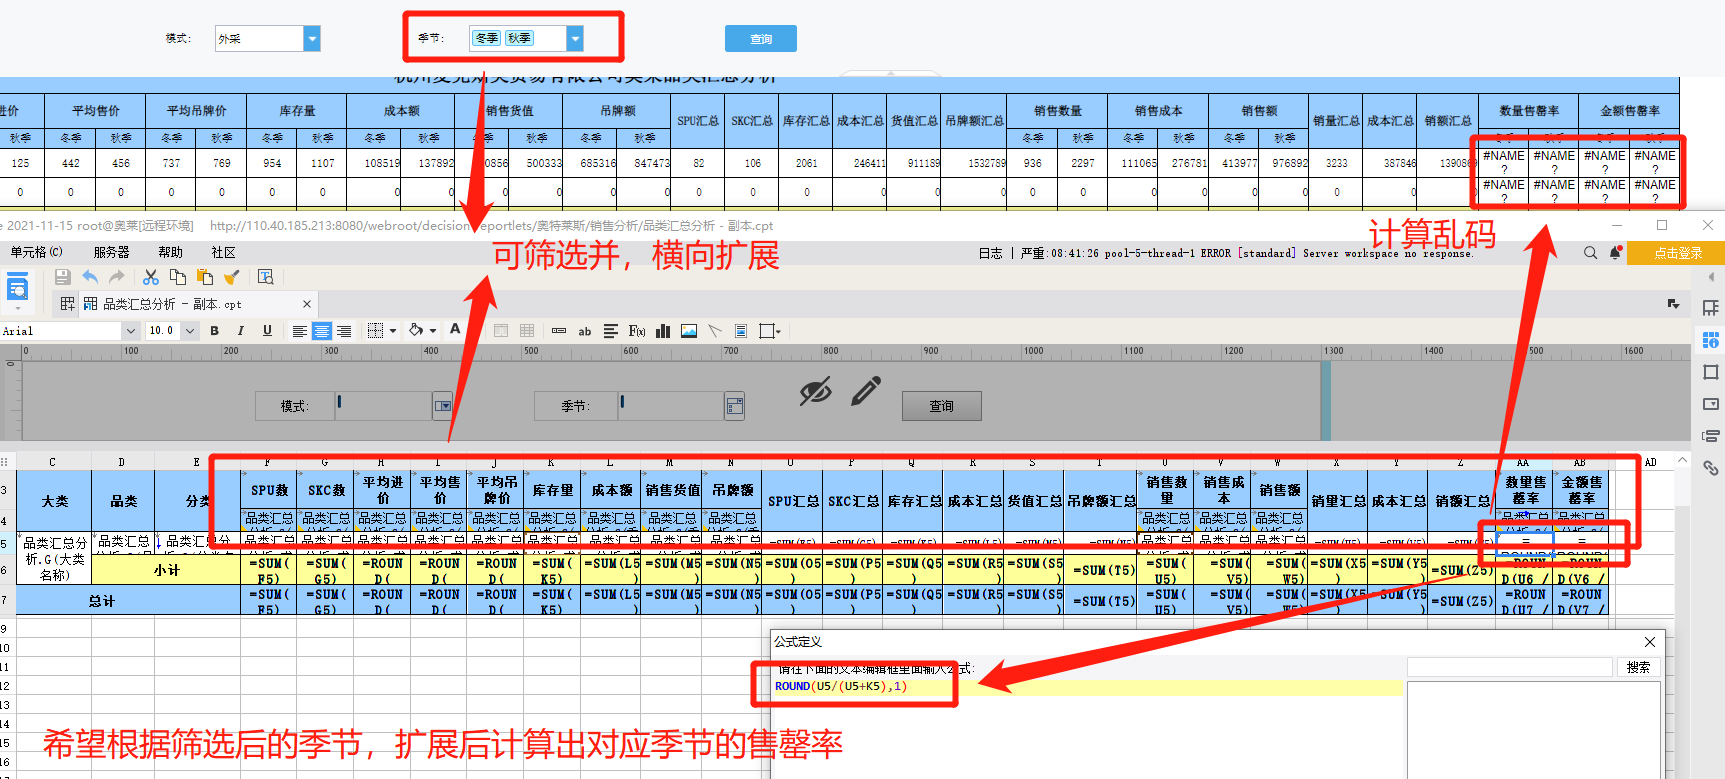1725x779 pixels.
Task: Expand the fill color bucket dropdown arrow
Action: 433,331
